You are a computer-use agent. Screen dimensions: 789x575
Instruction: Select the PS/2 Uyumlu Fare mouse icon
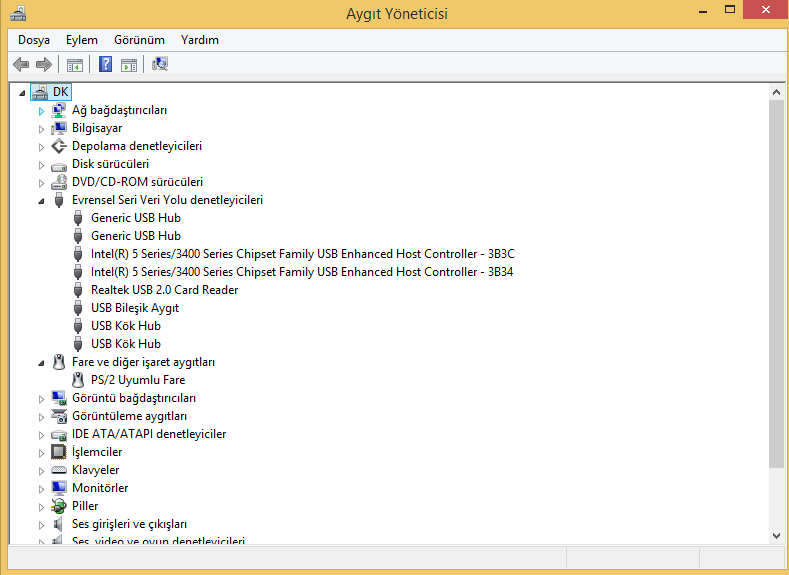(x=78, y=380)
